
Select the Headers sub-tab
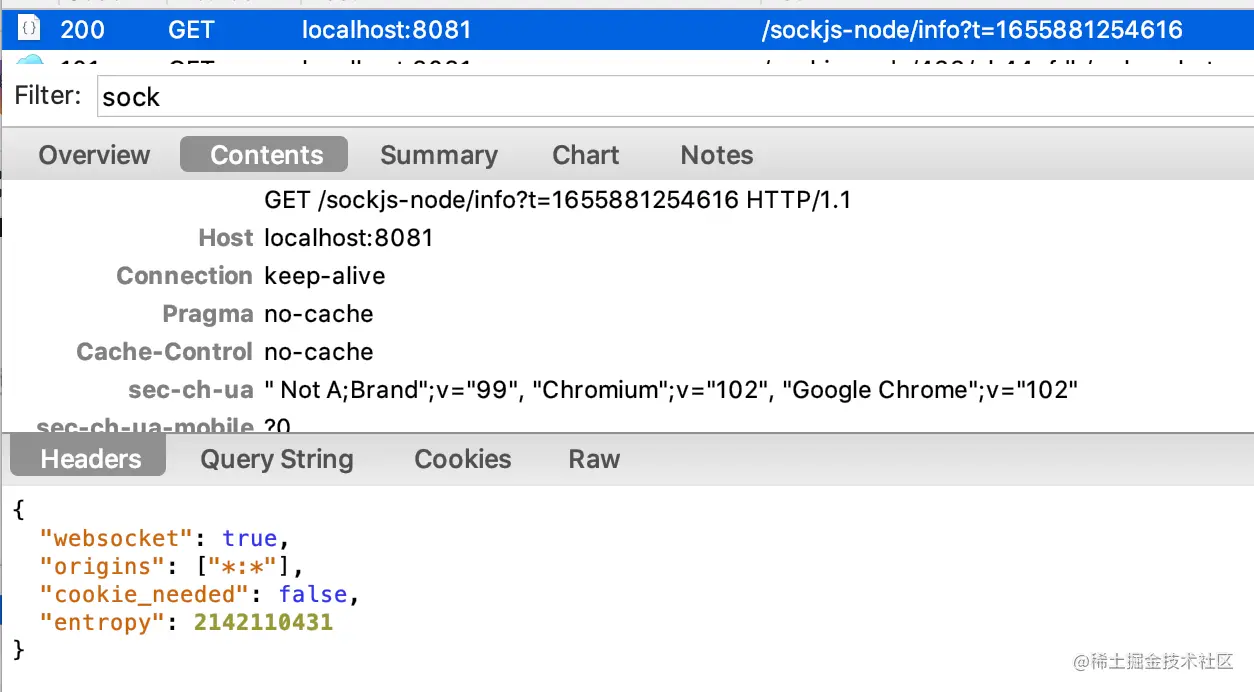tap(90, 459)
